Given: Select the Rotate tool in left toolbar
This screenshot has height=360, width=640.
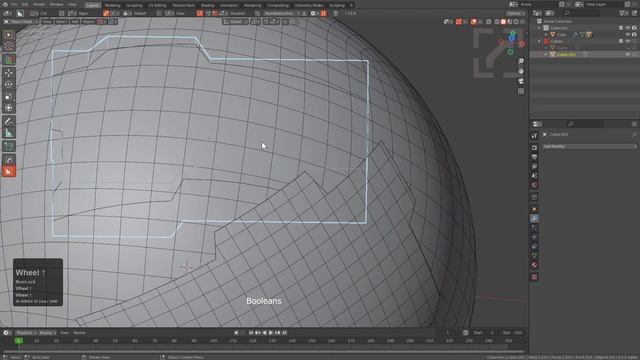Looking at the screenshot, I should coord(9,84).
